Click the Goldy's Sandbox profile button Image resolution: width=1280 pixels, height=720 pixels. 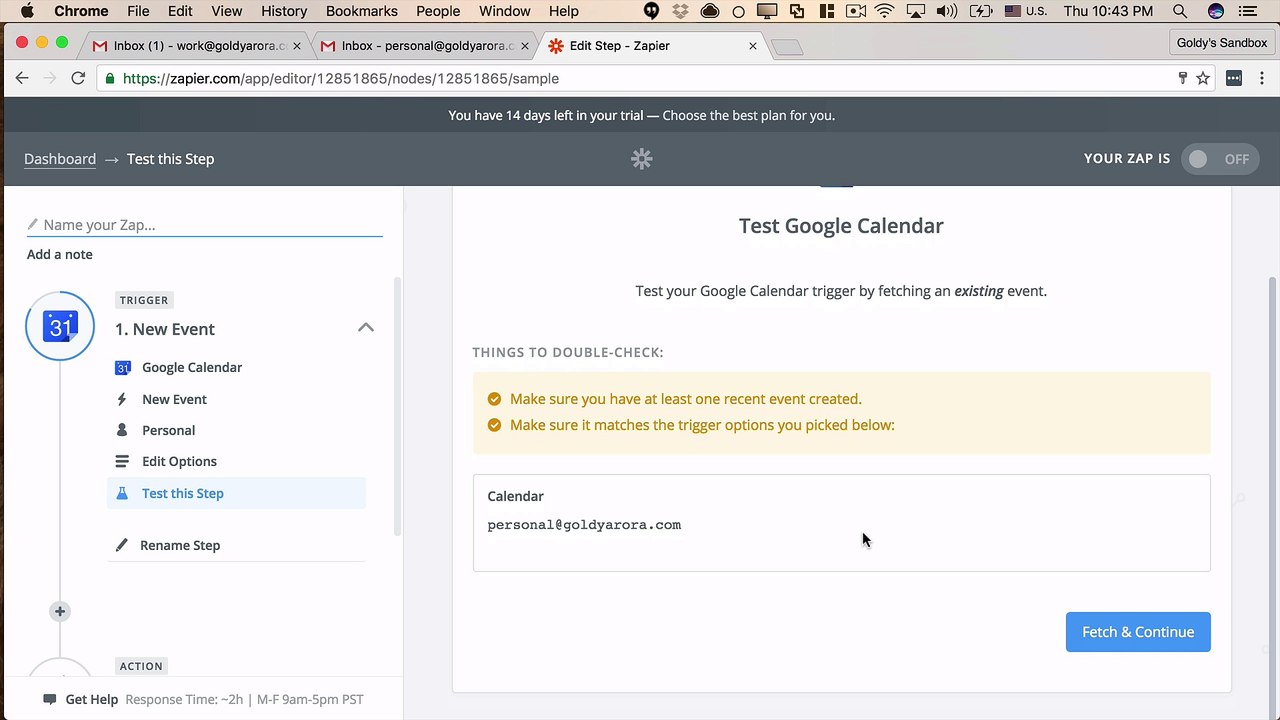point(1222,43)
